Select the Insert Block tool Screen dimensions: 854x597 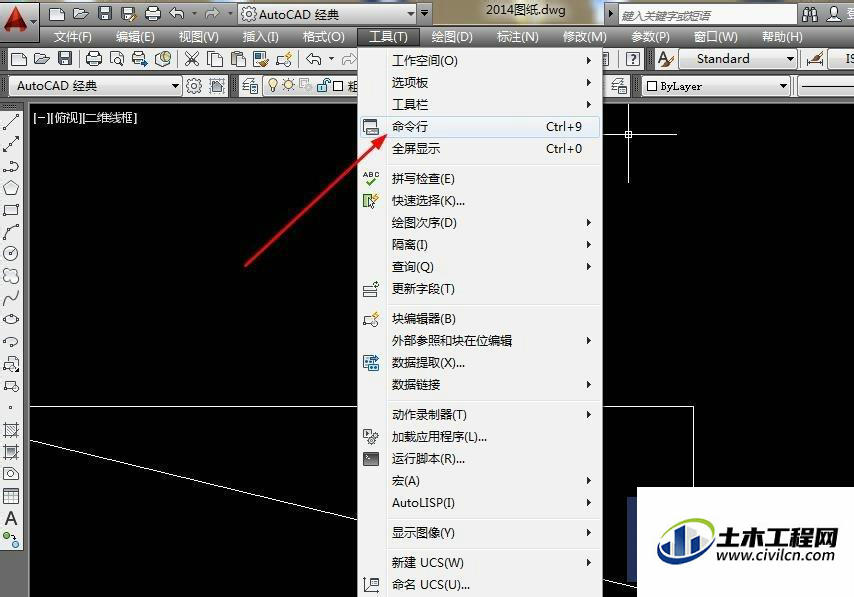click(11, 364)
